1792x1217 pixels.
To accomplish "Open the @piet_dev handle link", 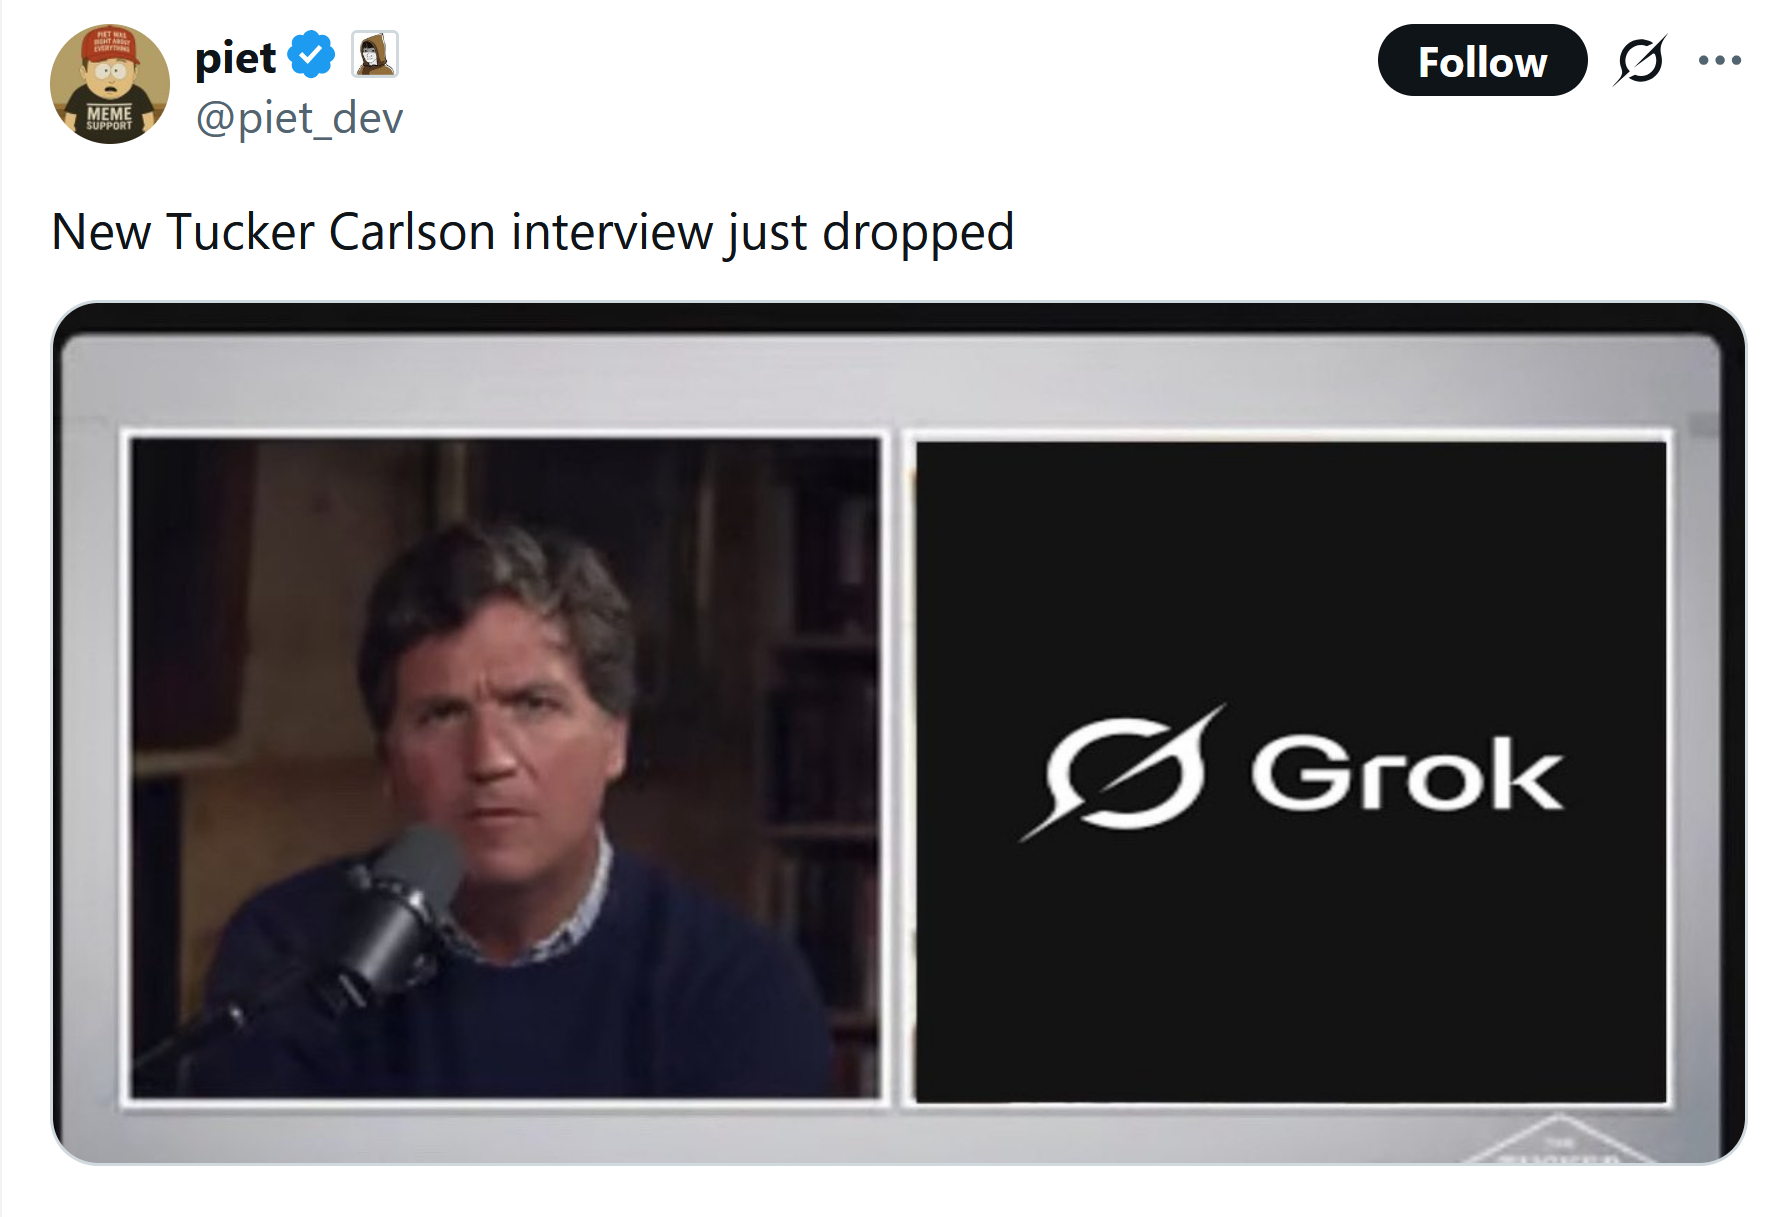I will click(299, 118).
